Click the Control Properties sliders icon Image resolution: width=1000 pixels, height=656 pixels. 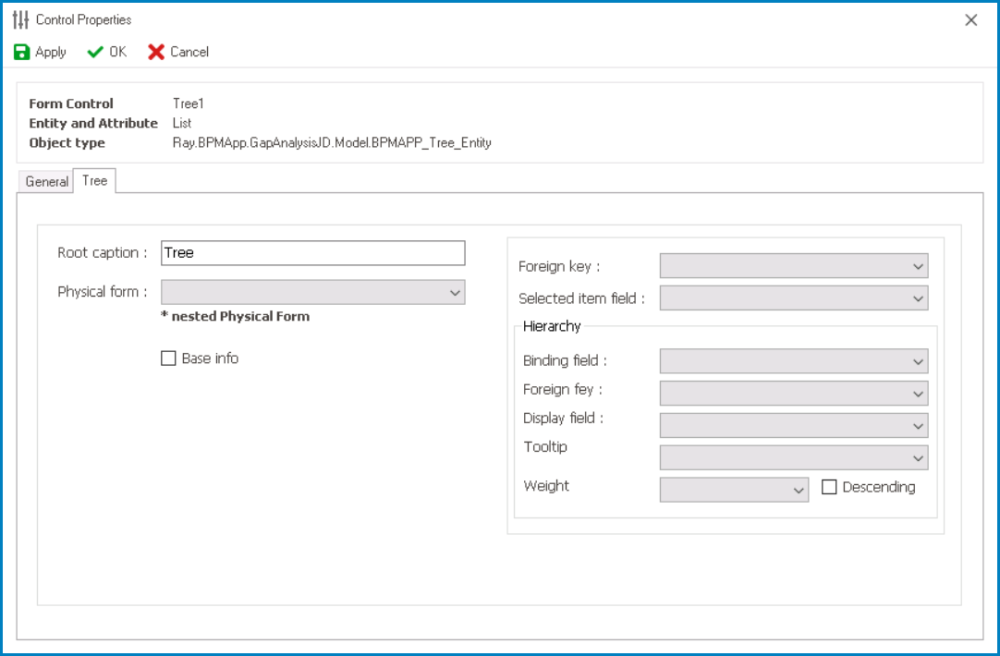tap(21, 20)
